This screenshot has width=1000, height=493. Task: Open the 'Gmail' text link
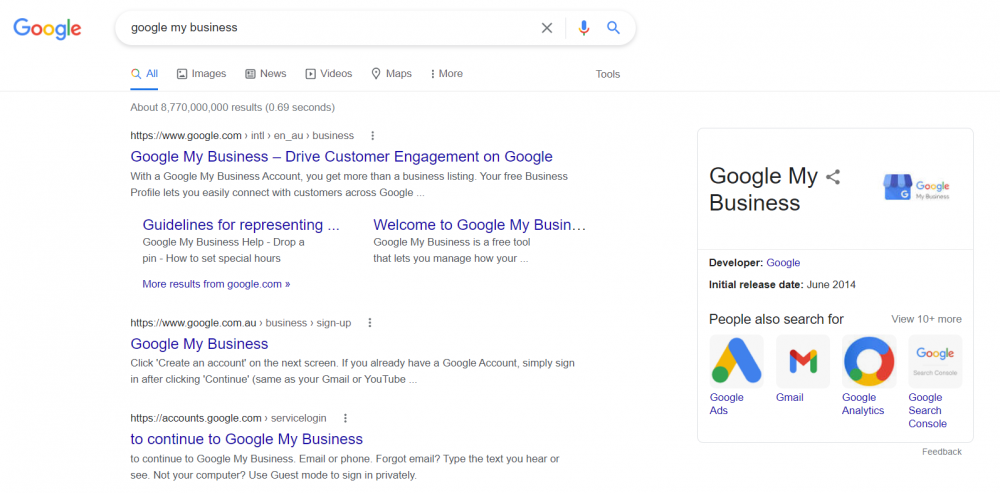790,398
